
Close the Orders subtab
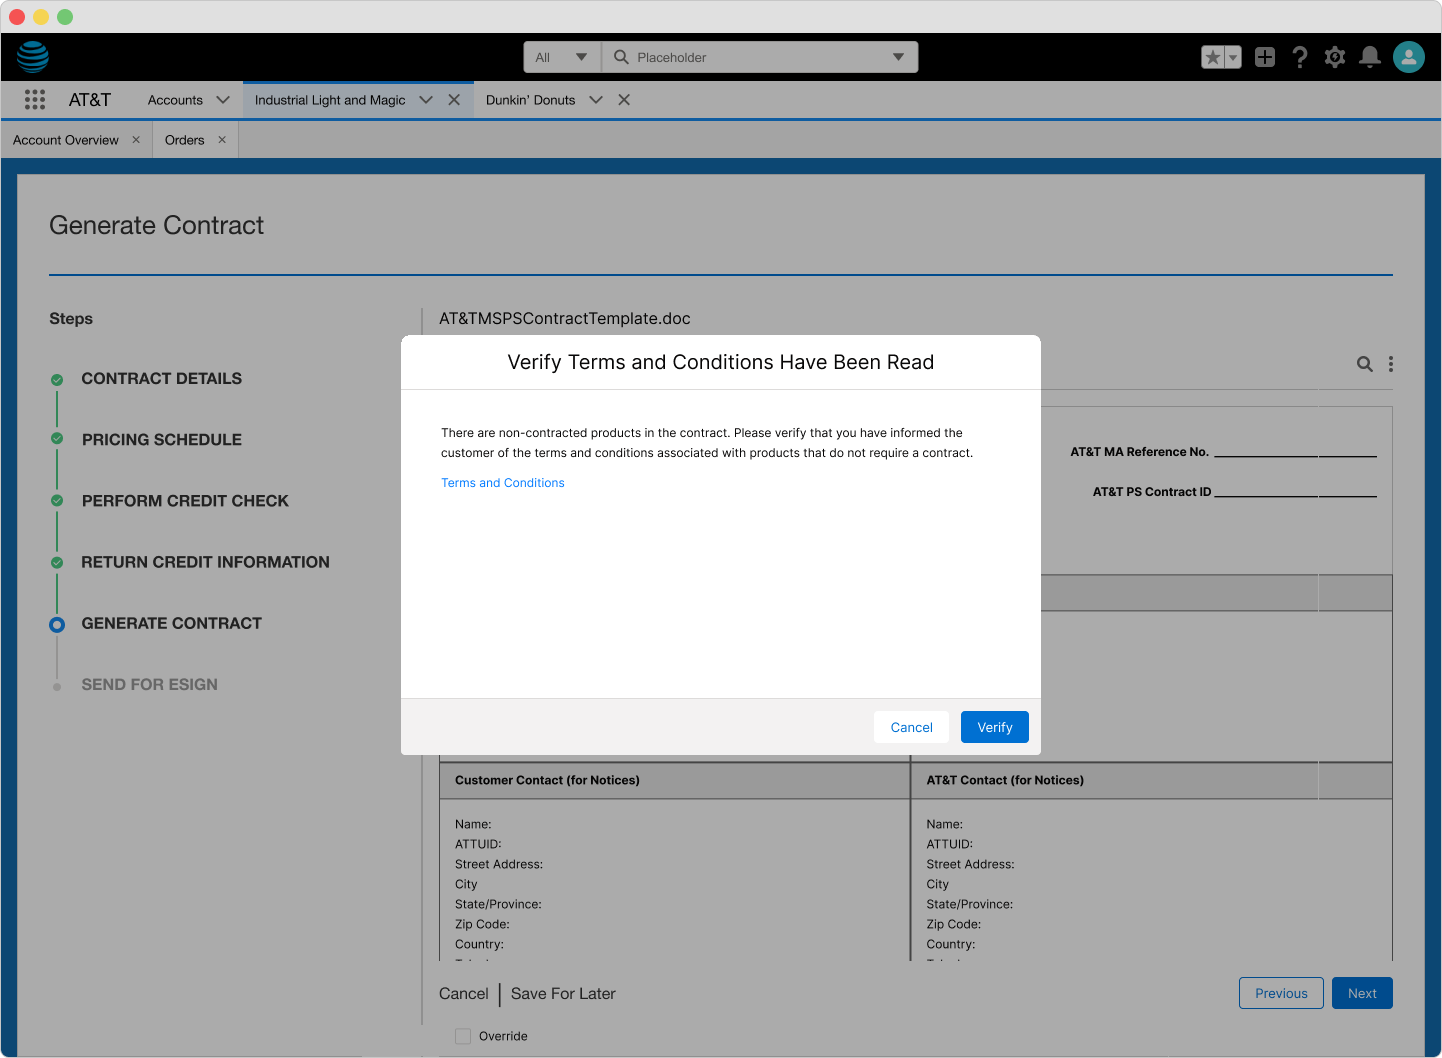[222, 140]
